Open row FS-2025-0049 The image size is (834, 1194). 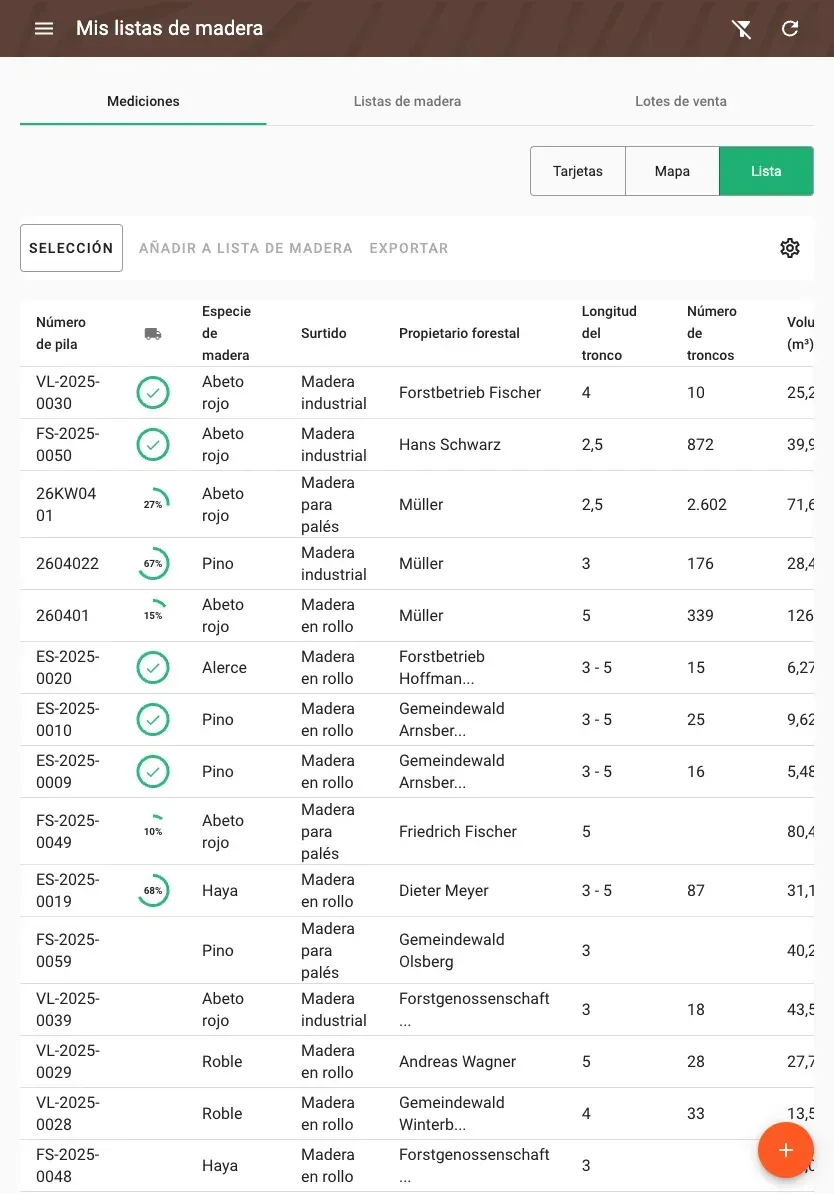(417, 832)
